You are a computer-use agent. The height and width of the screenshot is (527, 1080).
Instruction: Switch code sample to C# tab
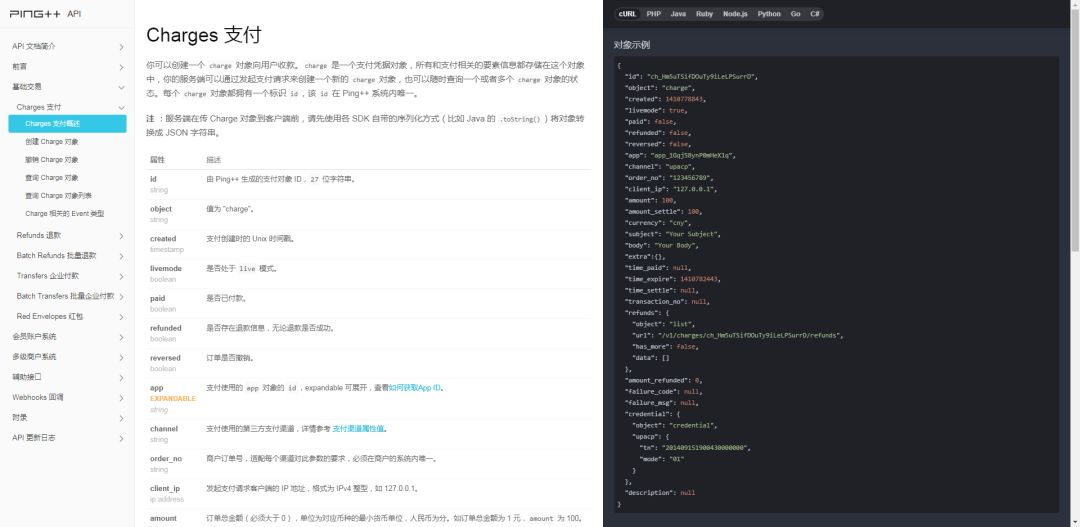pos(815,14)
